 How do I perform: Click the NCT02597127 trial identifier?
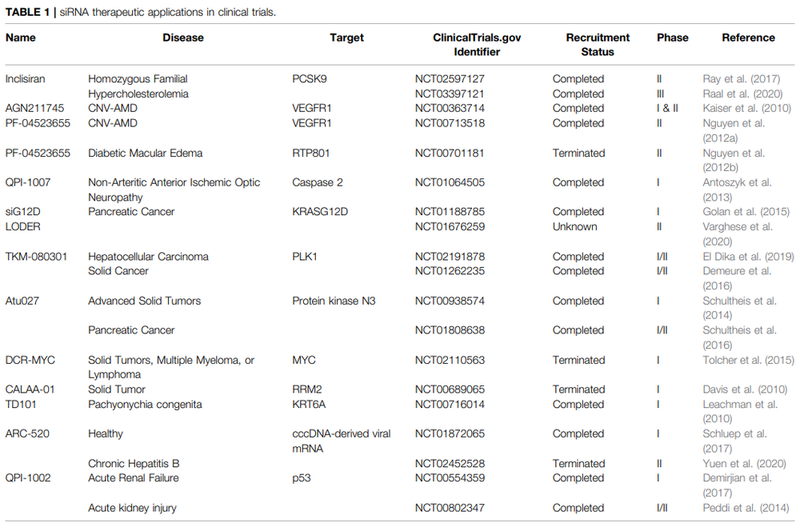(452, 78)
